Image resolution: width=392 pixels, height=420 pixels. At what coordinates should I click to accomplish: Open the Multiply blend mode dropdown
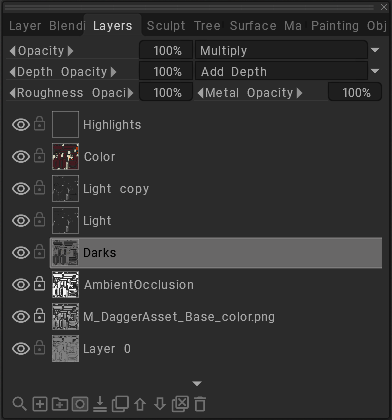(375, 50)
